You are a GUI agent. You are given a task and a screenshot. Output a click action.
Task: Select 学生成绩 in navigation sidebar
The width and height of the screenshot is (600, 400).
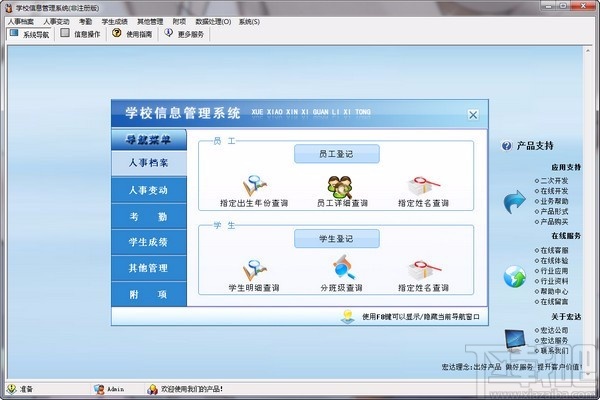pyautogui.click(x=149, y=242)
